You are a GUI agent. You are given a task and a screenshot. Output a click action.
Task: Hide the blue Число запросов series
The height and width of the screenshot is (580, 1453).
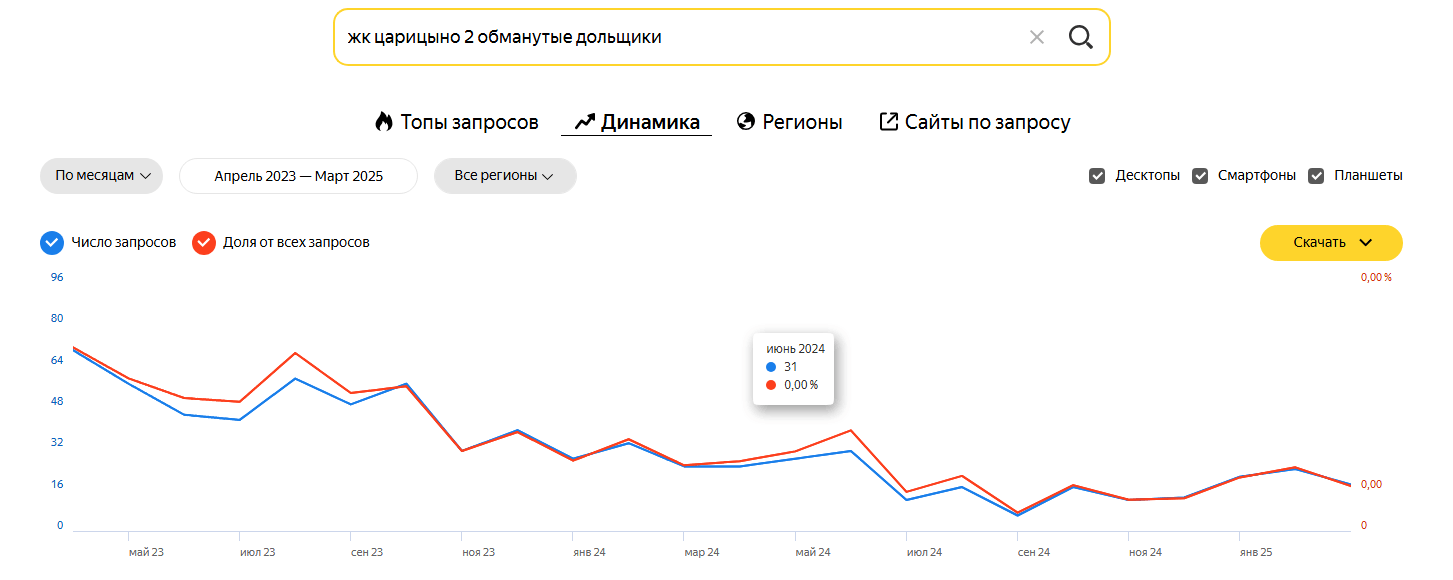coord(52,243)
